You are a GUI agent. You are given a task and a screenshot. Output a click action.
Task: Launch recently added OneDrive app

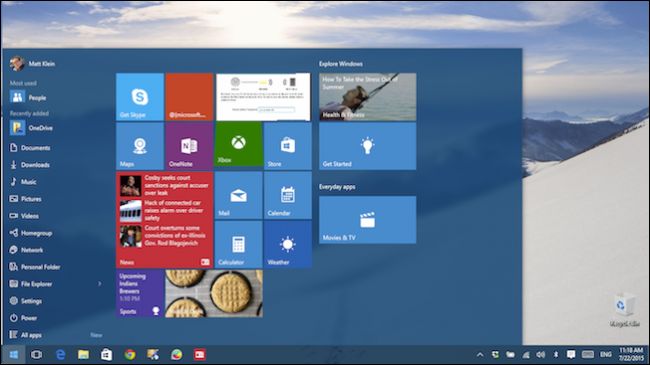pos(32,128)
